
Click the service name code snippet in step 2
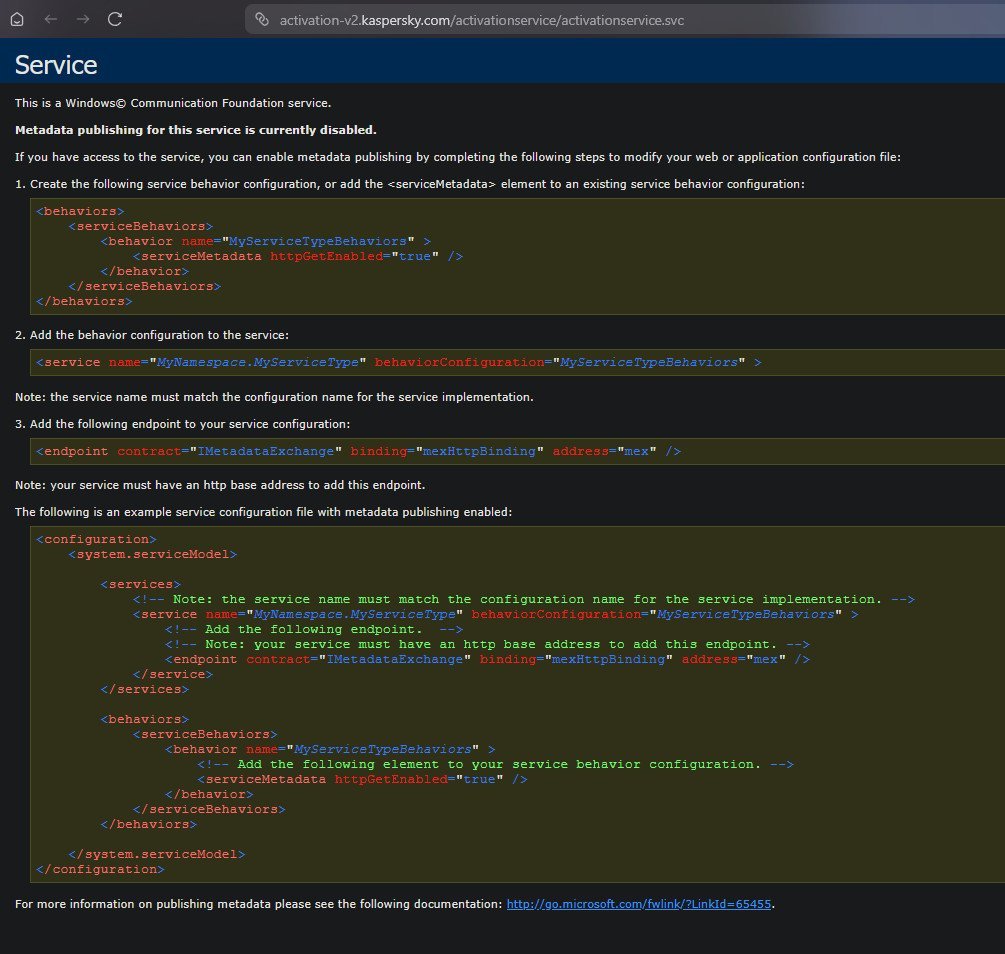[x=398, y=362]
